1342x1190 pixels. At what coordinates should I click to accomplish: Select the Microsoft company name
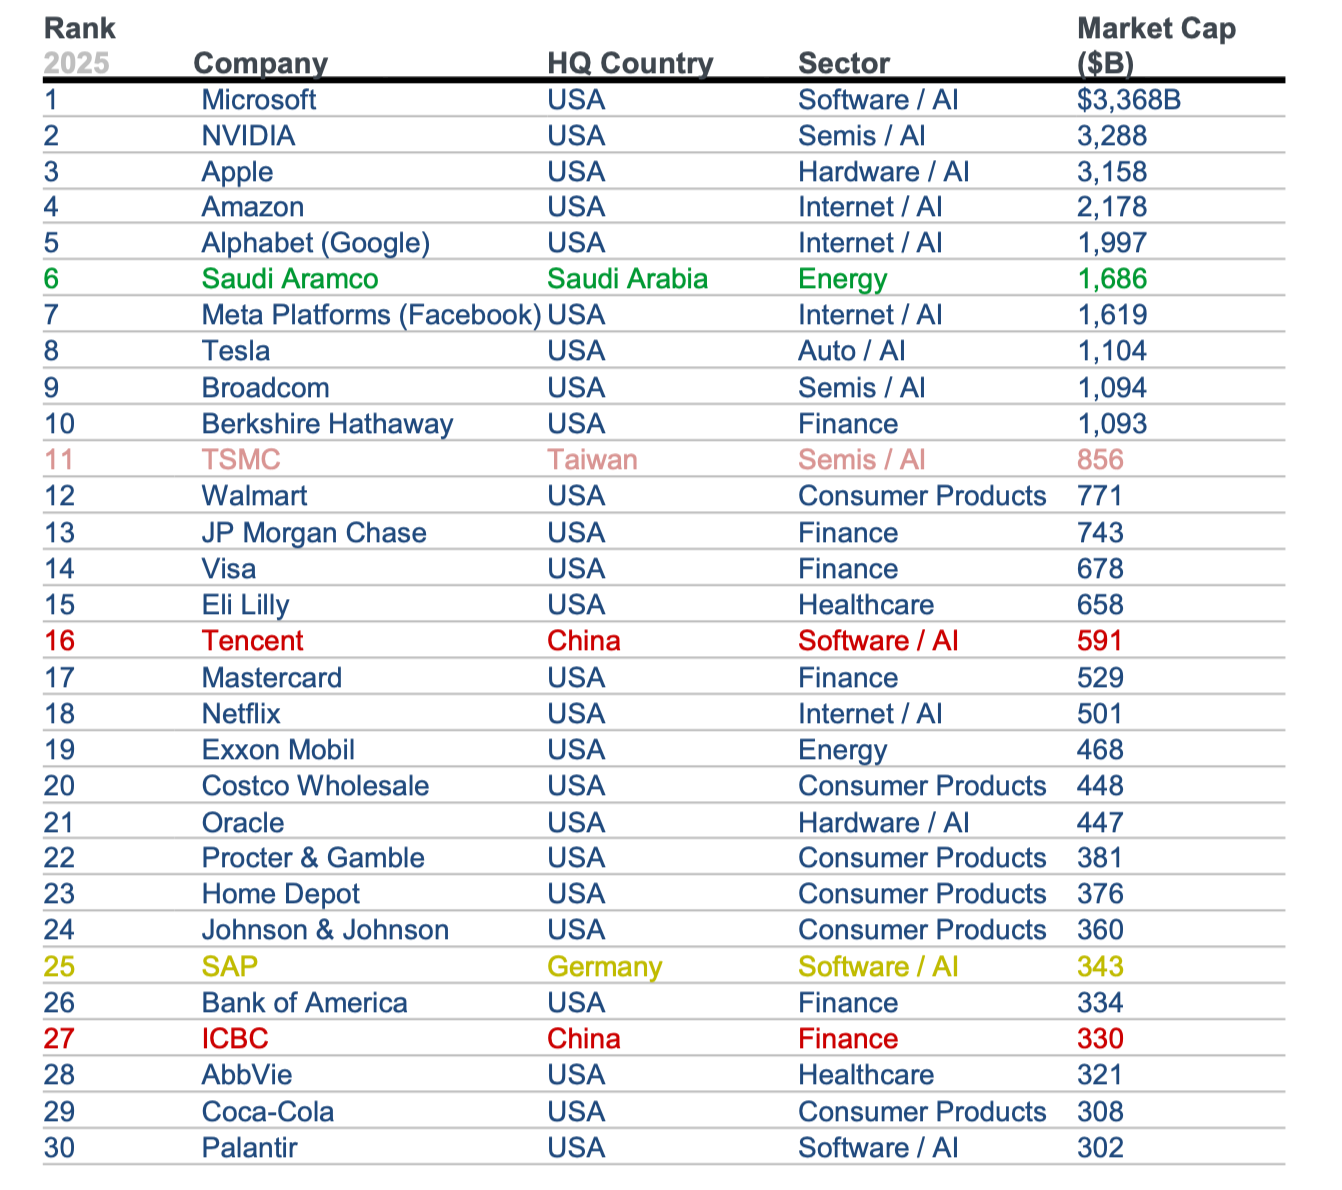pos(259,100)
